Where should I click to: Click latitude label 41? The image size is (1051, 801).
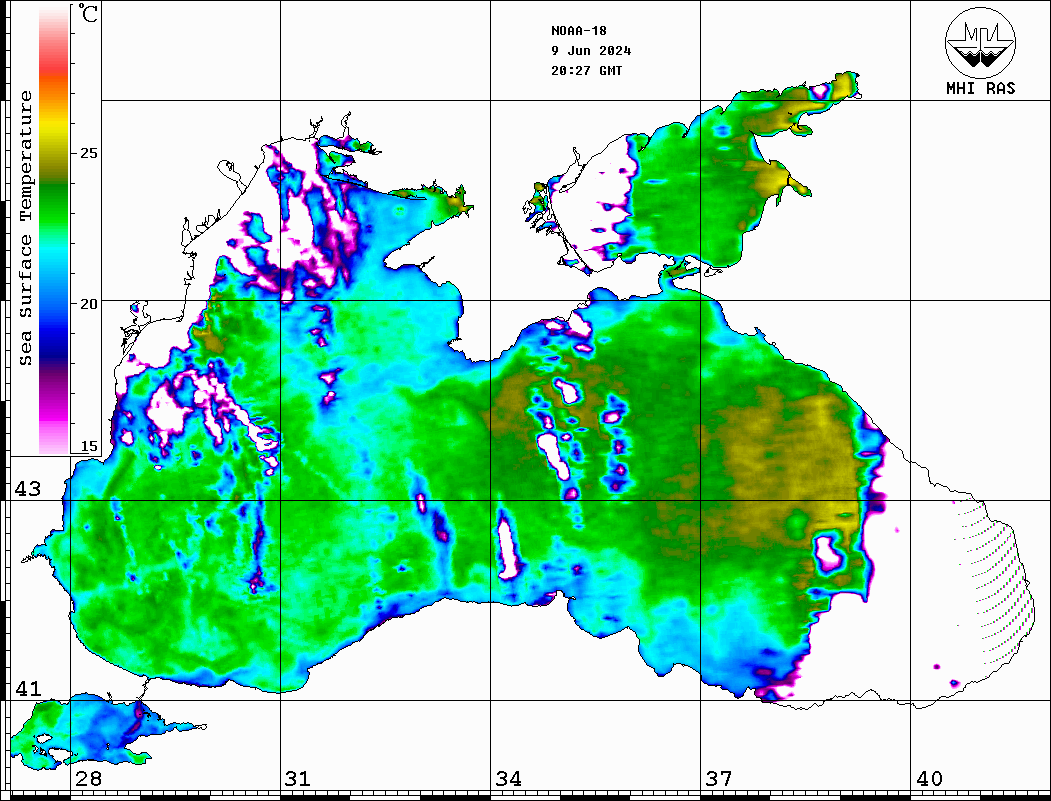click(x=27, y=689)
